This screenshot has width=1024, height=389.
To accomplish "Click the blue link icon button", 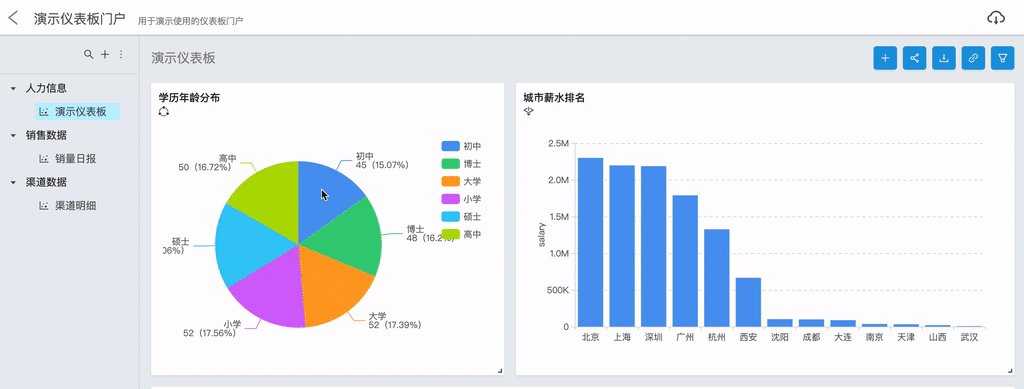I will click(x=973, y=58).
